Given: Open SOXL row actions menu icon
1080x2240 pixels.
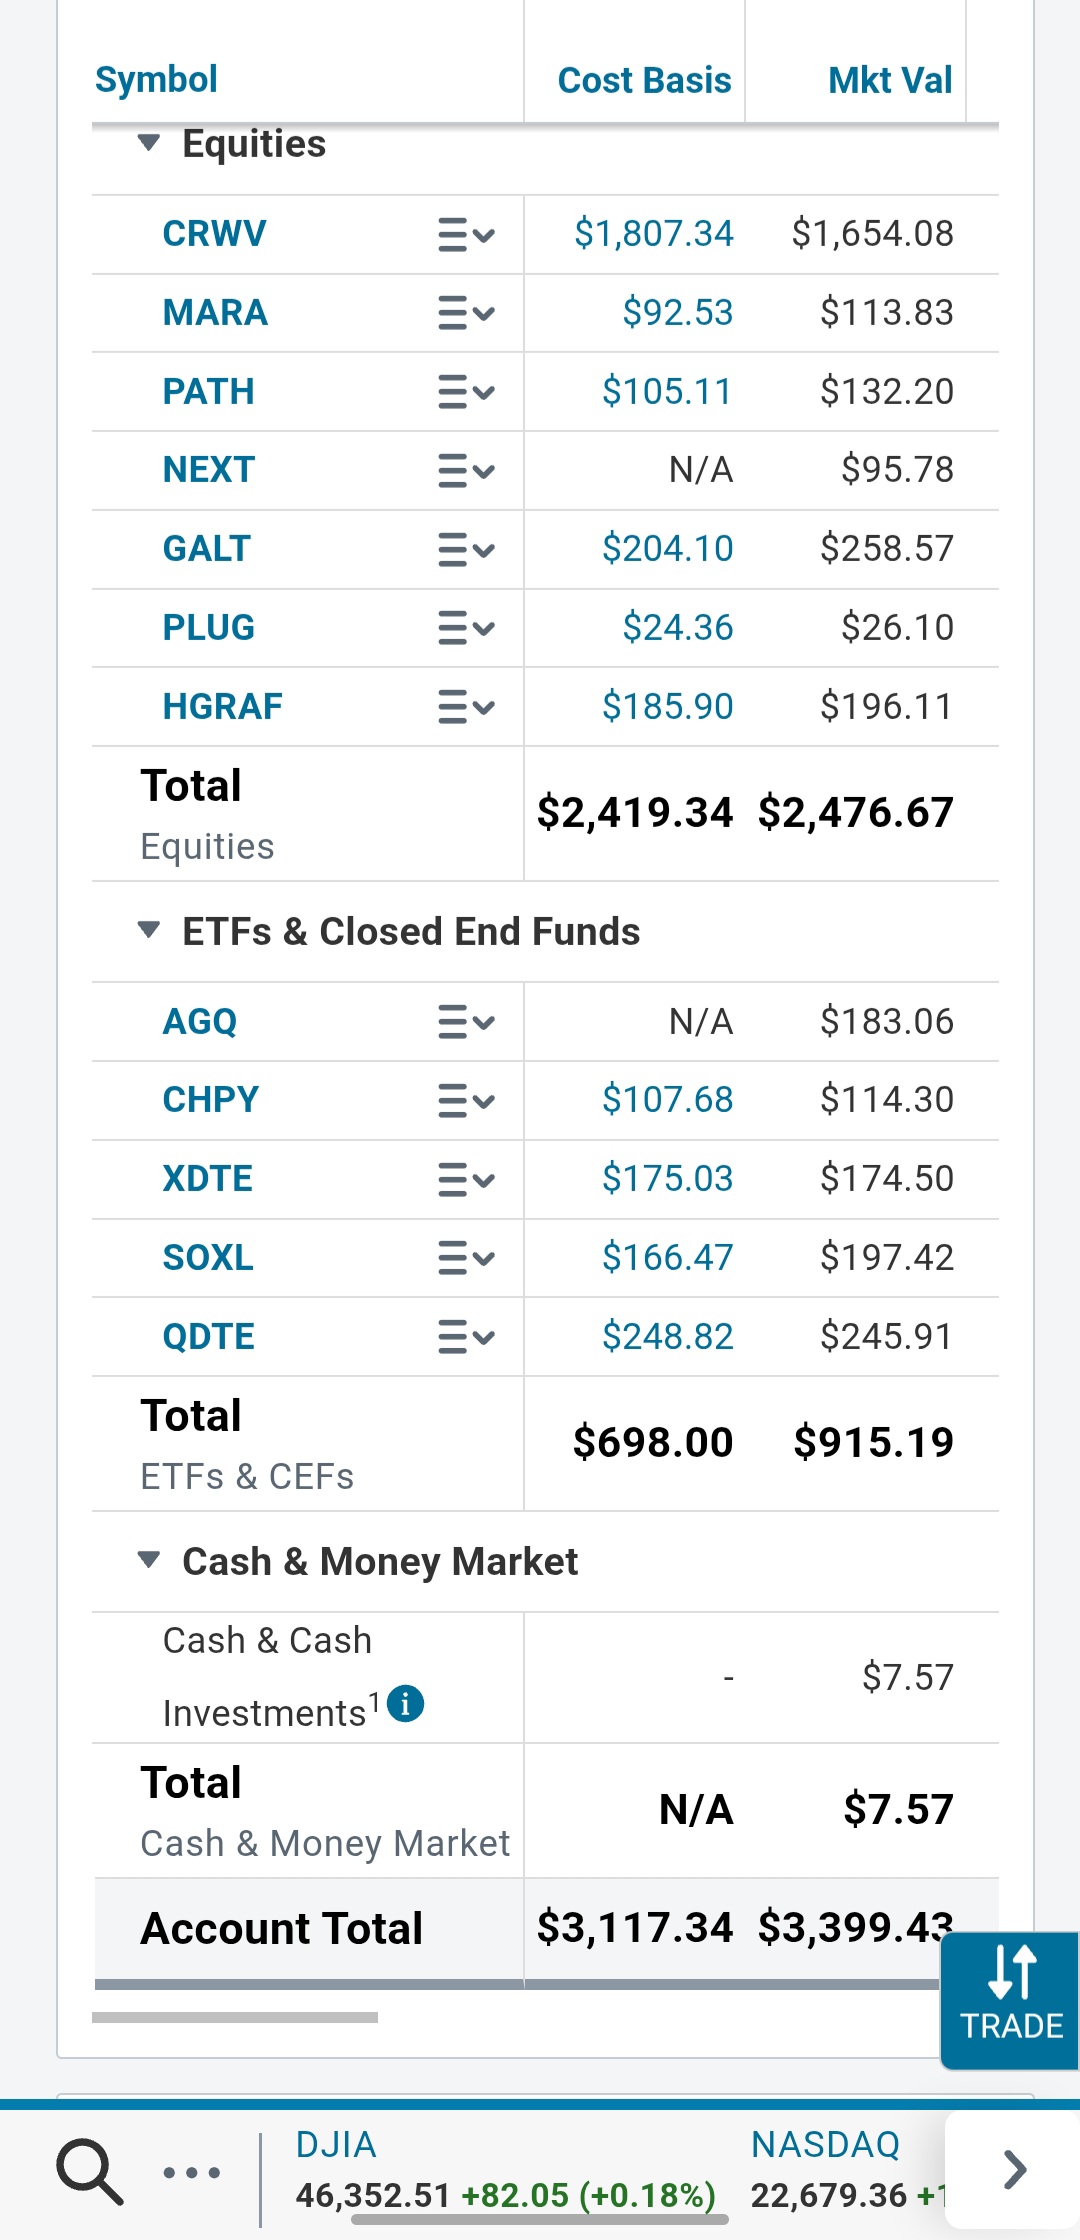Looking at the screenshot, I should tap(466, 1258).
